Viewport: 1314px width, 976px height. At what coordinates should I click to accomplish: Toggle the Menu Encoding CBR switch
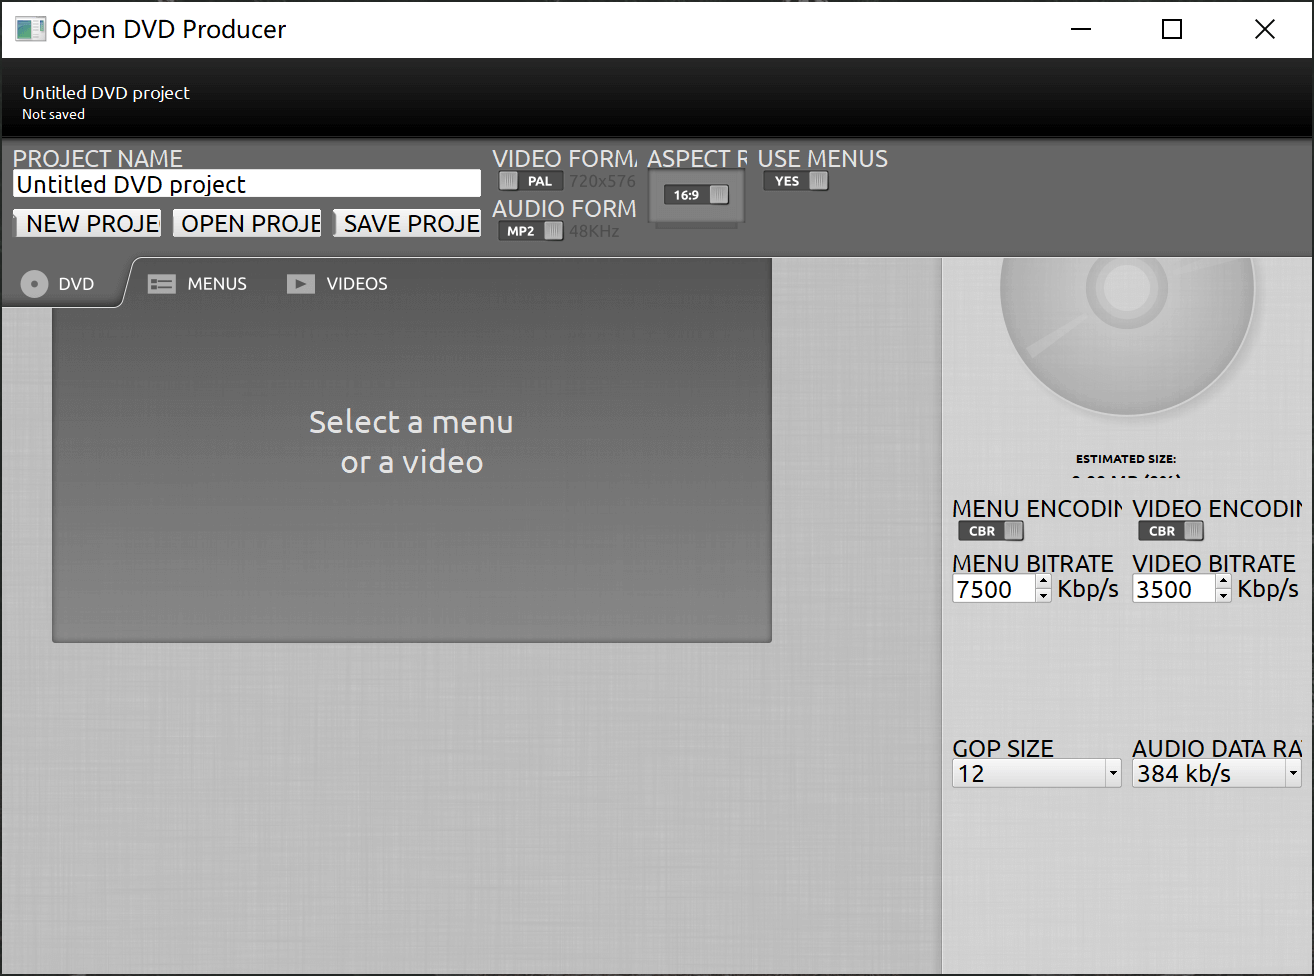(x=991, y=531)
